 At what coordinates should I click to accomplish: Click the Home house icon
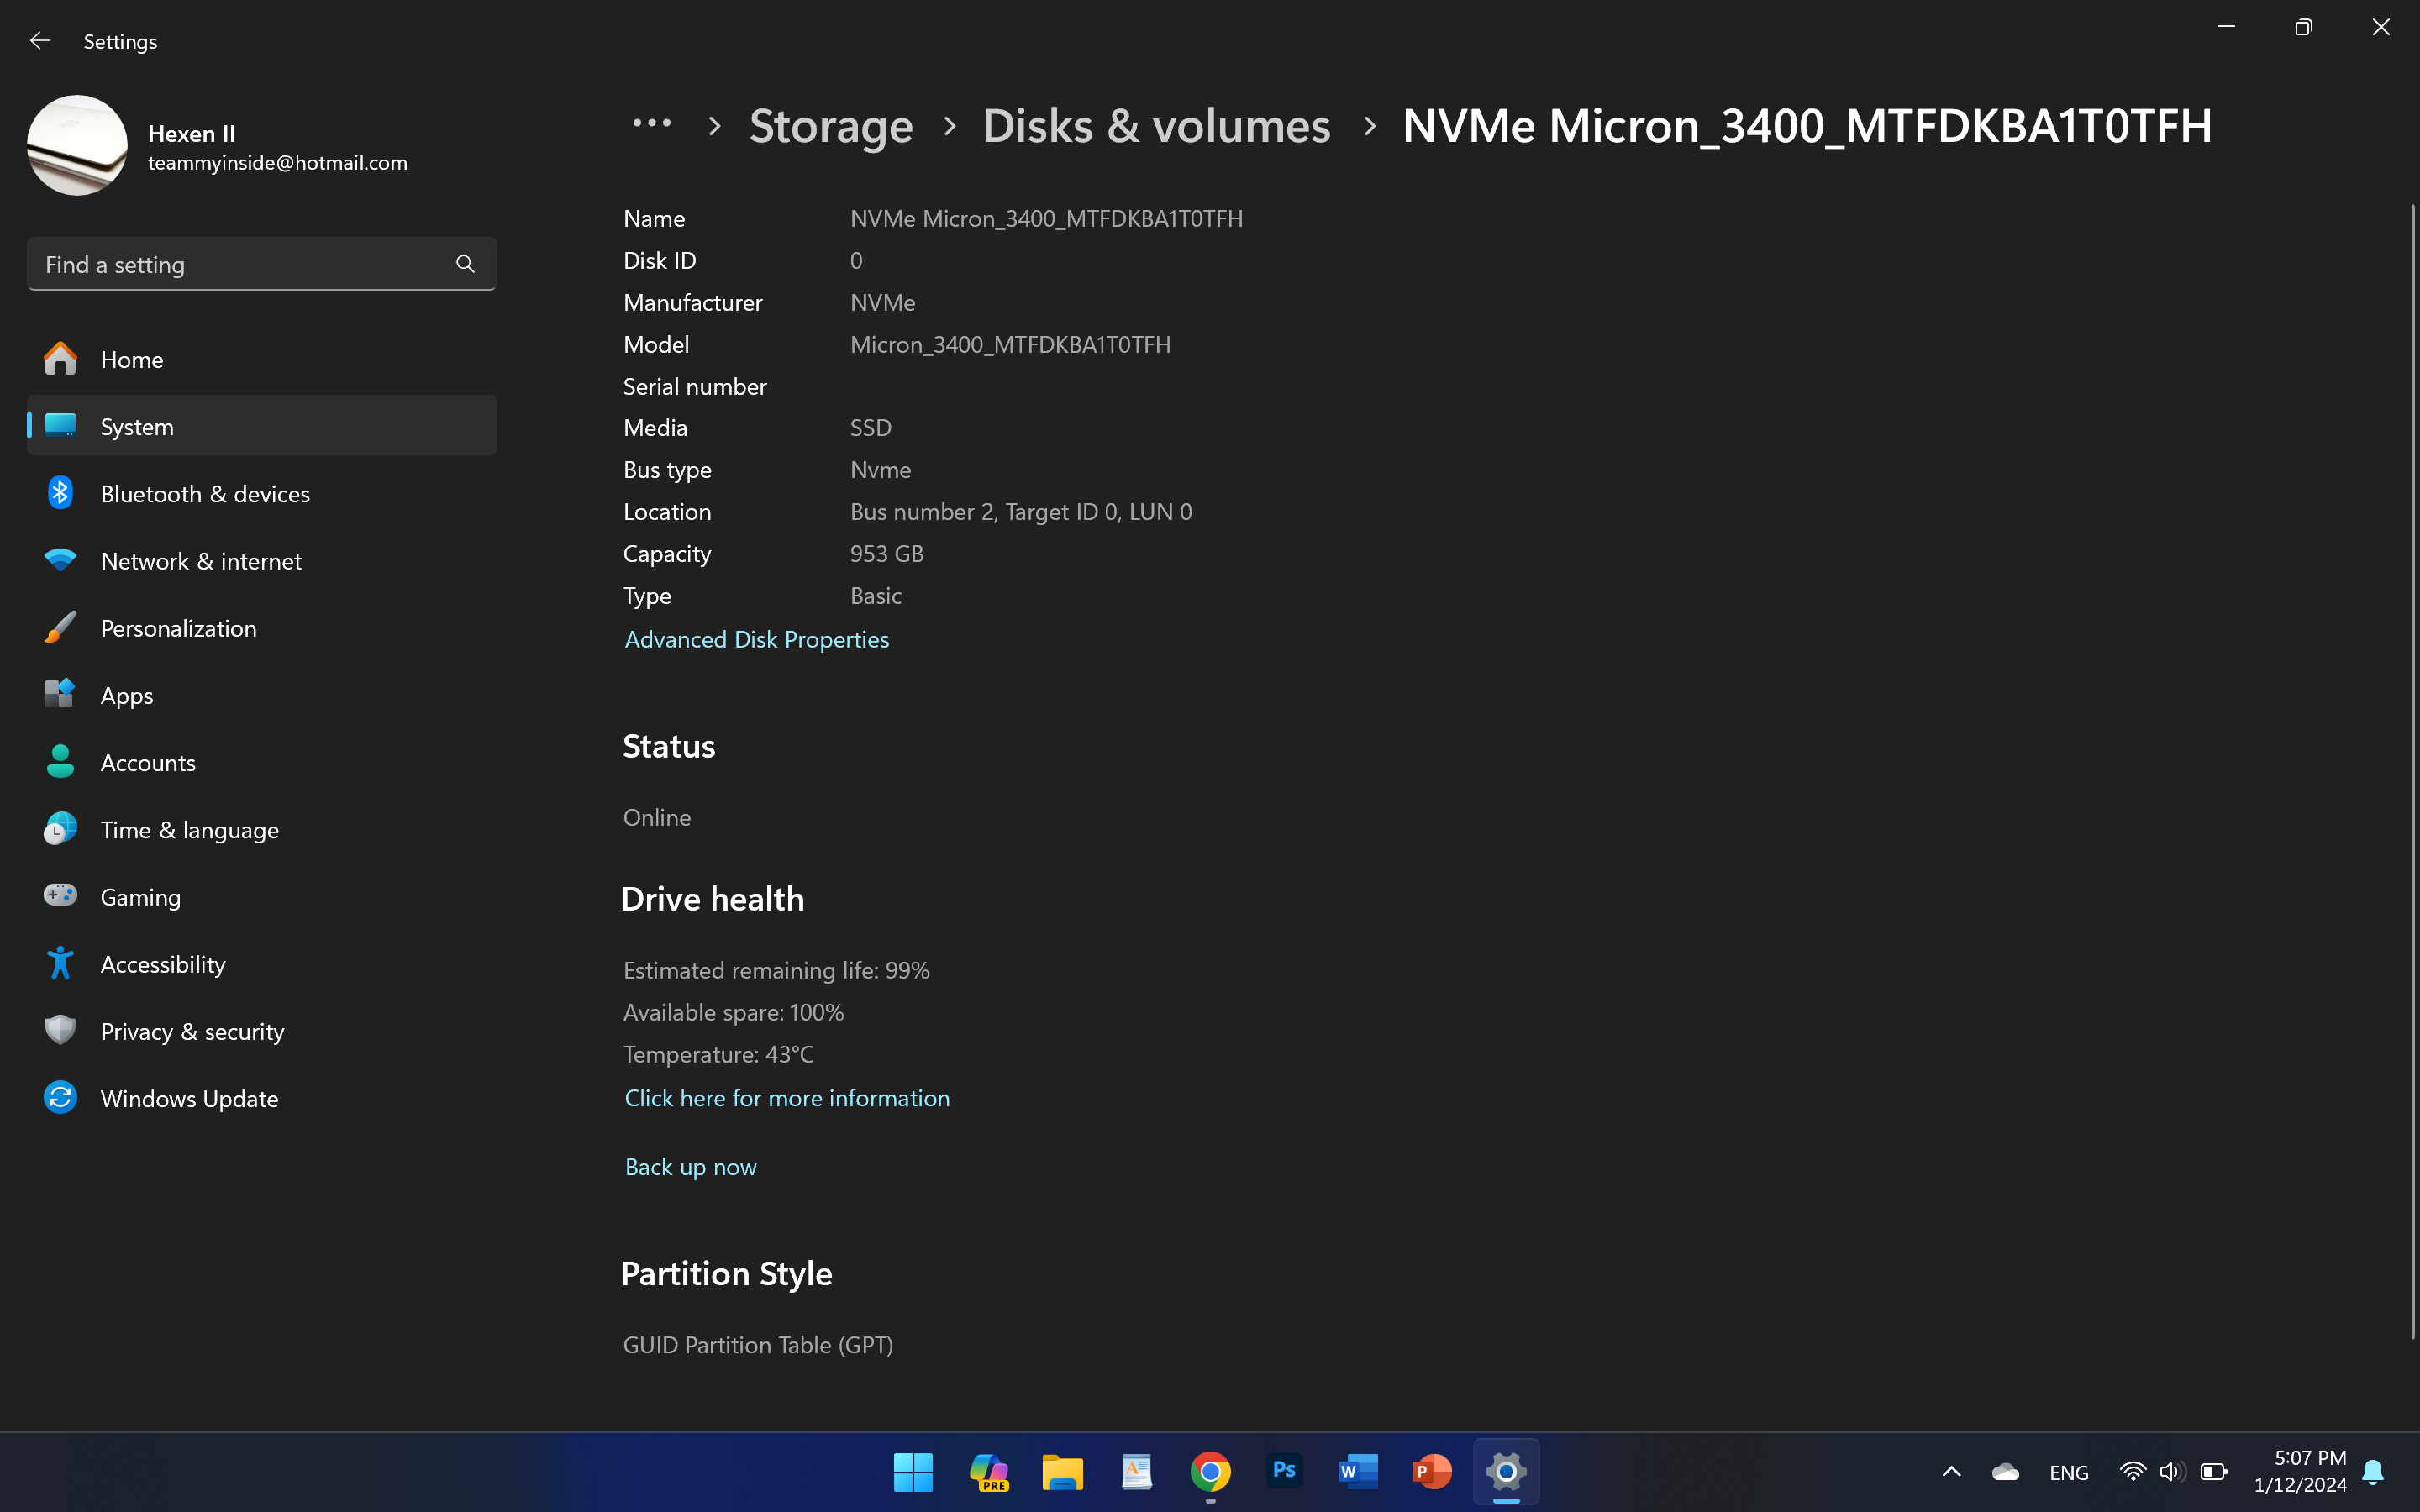click(60, 359)
